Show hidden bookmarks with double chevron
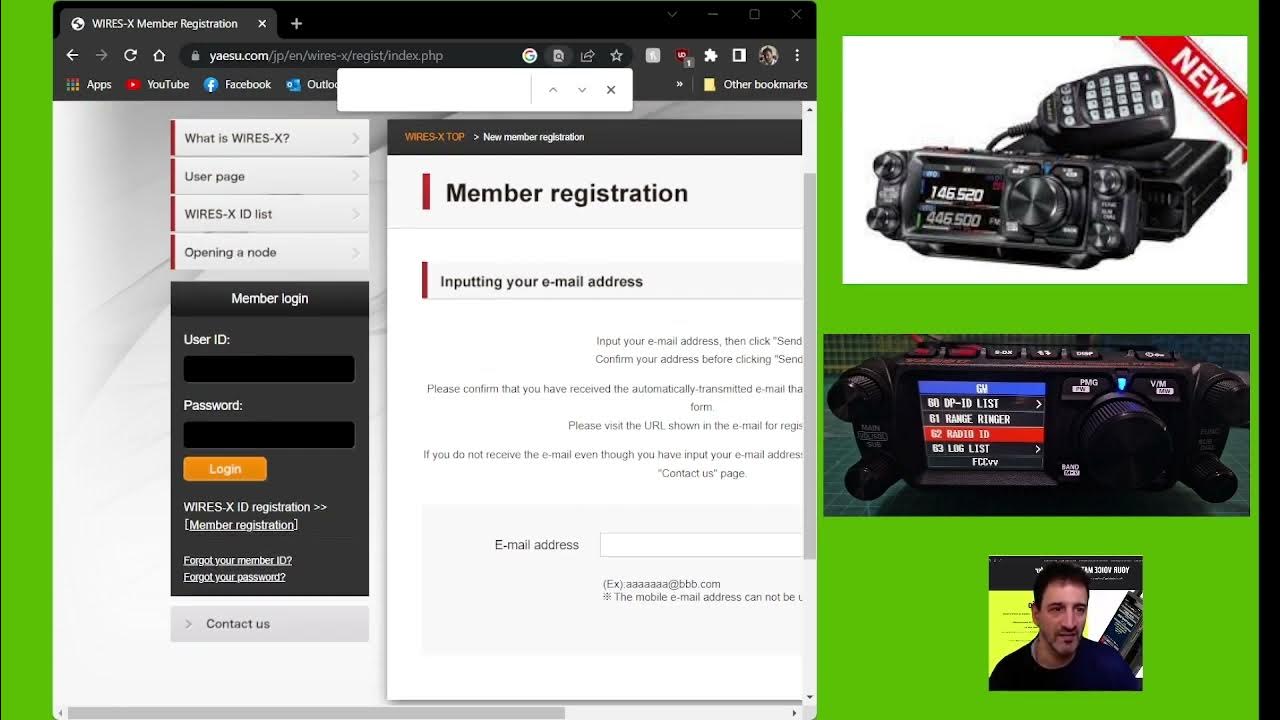Screen dimensions: 1280x720 680,84
